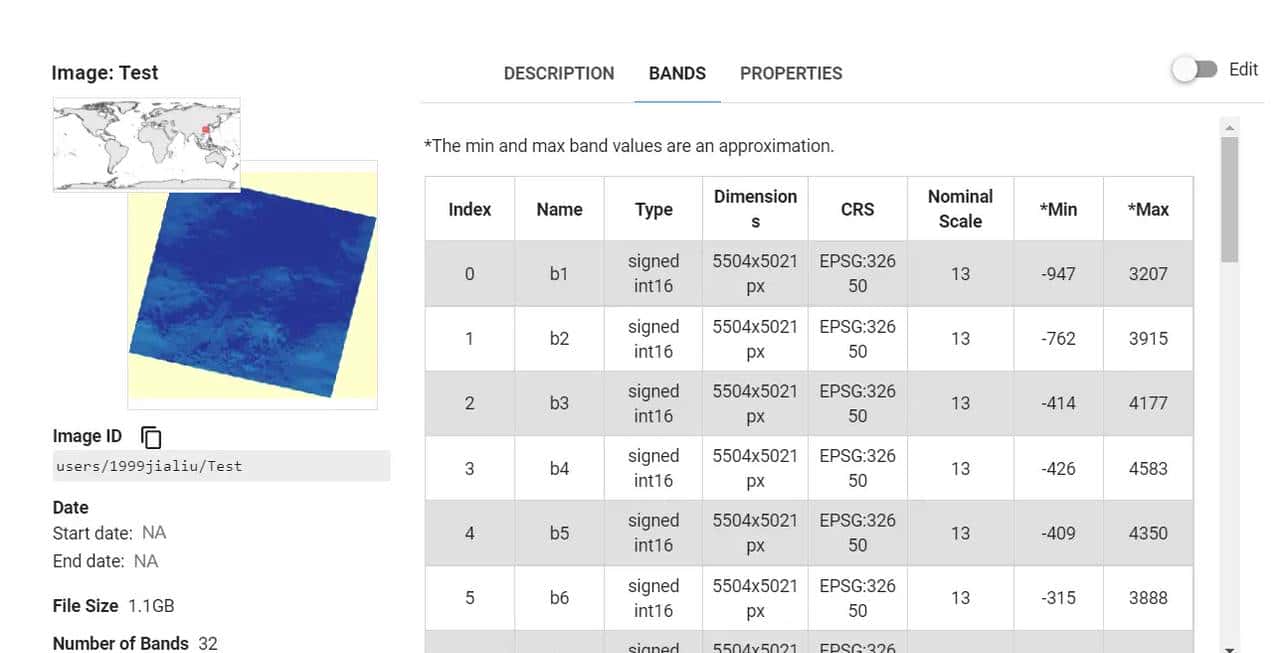Click the Start date NA value
Screen dimensions: 1280x653
(154, 532)
